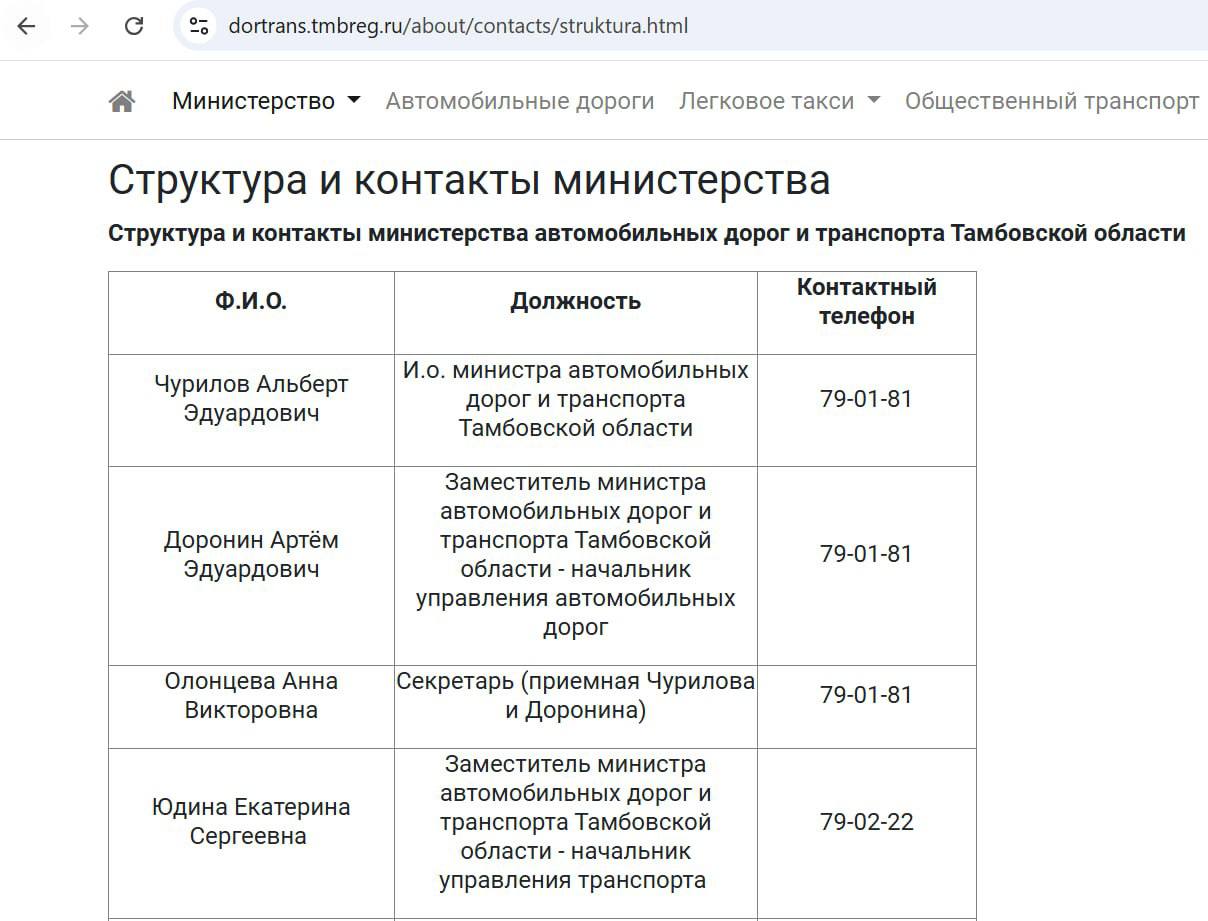The height and width of the screenshot is (921, 1208).
Task: Reload the page with the refresh icon
Action: pos(134,26)
